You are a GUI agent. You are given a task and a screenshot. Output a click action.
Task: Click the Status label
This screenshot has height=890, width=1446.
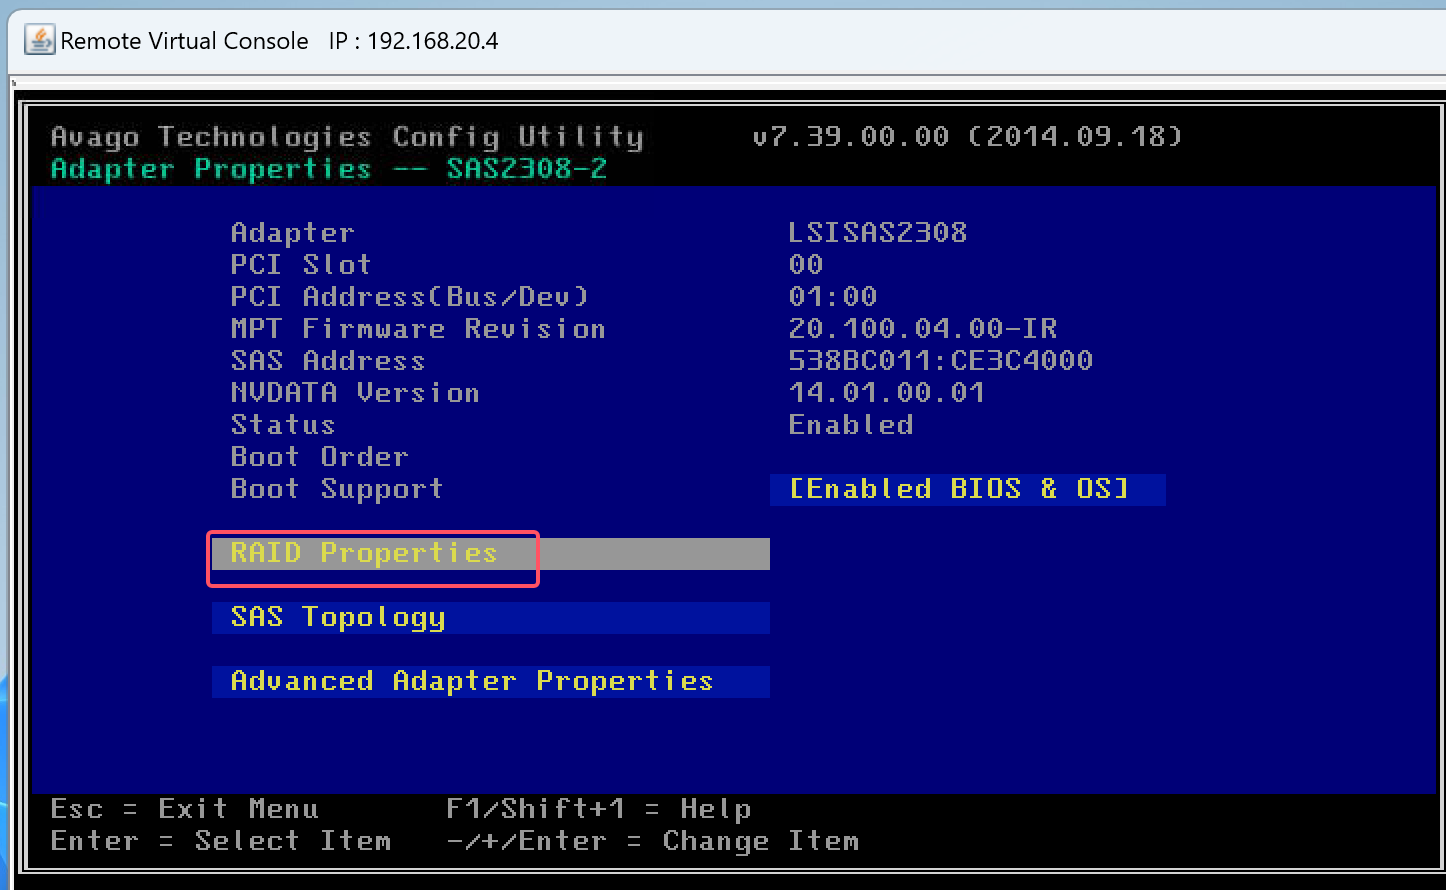pyautogui.click(x=282, y=425)
